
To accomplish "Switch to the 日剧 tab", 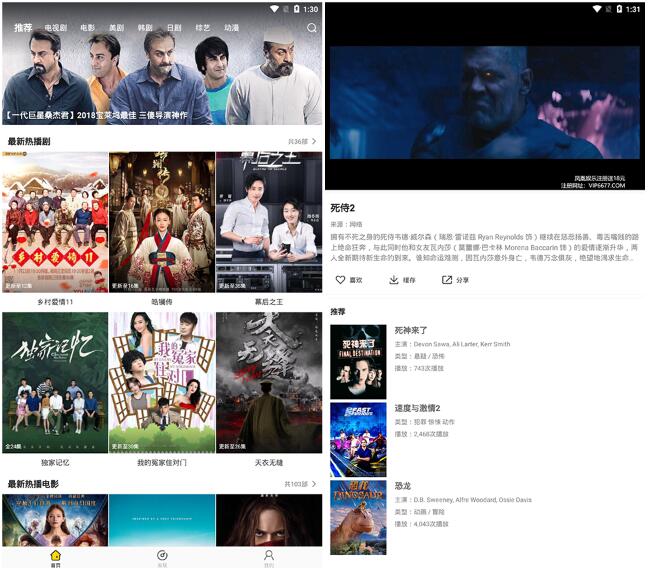I will point(174,28).
